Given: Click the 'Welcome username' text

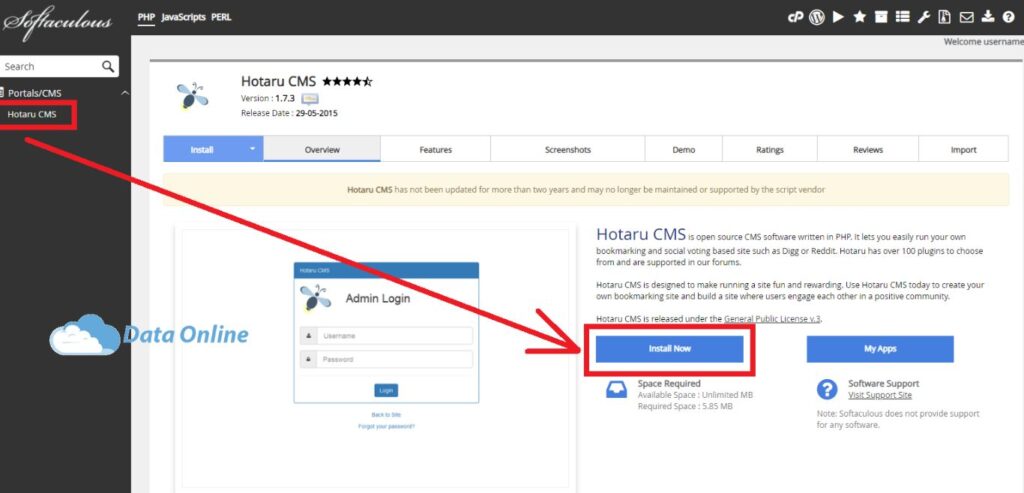Looking at the screenshot, I should click(x=984, y=41).
